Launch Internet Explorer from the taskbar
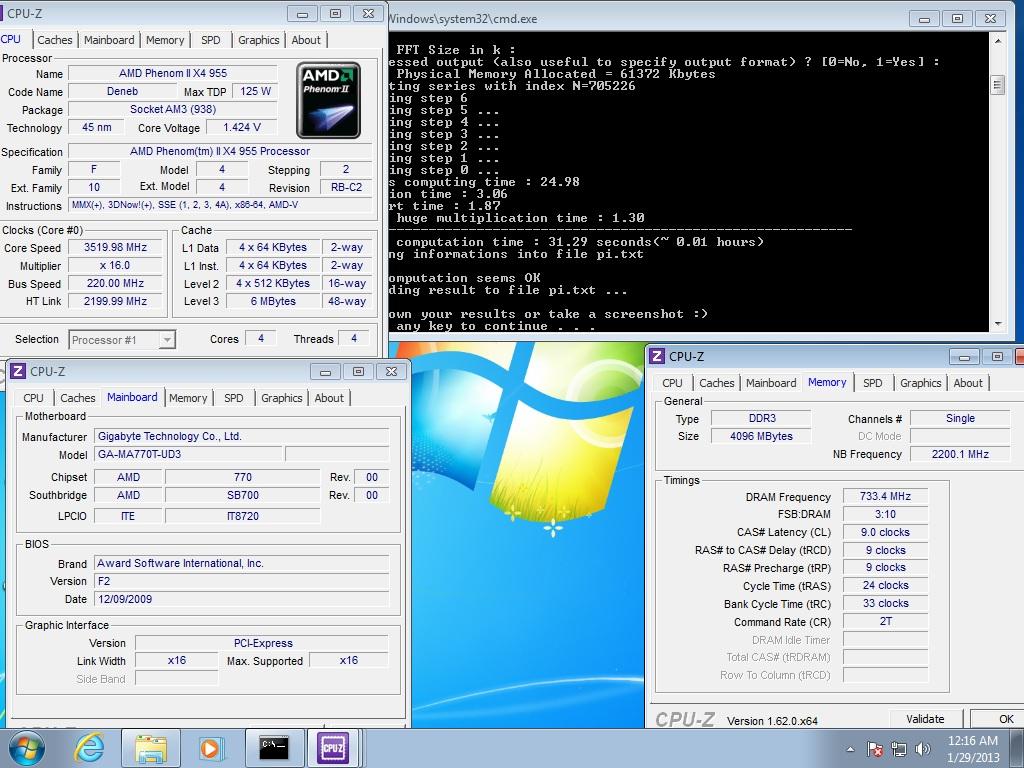 (x=89, y=748)
